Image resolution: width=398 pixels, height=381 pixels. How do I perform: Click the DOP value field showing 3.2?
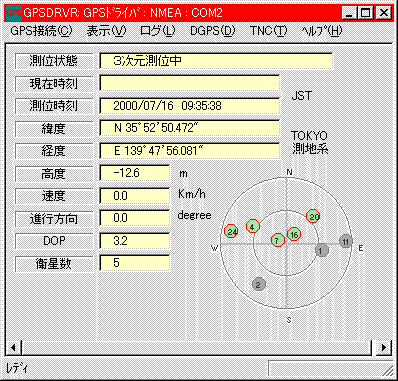tap(135, 241)
